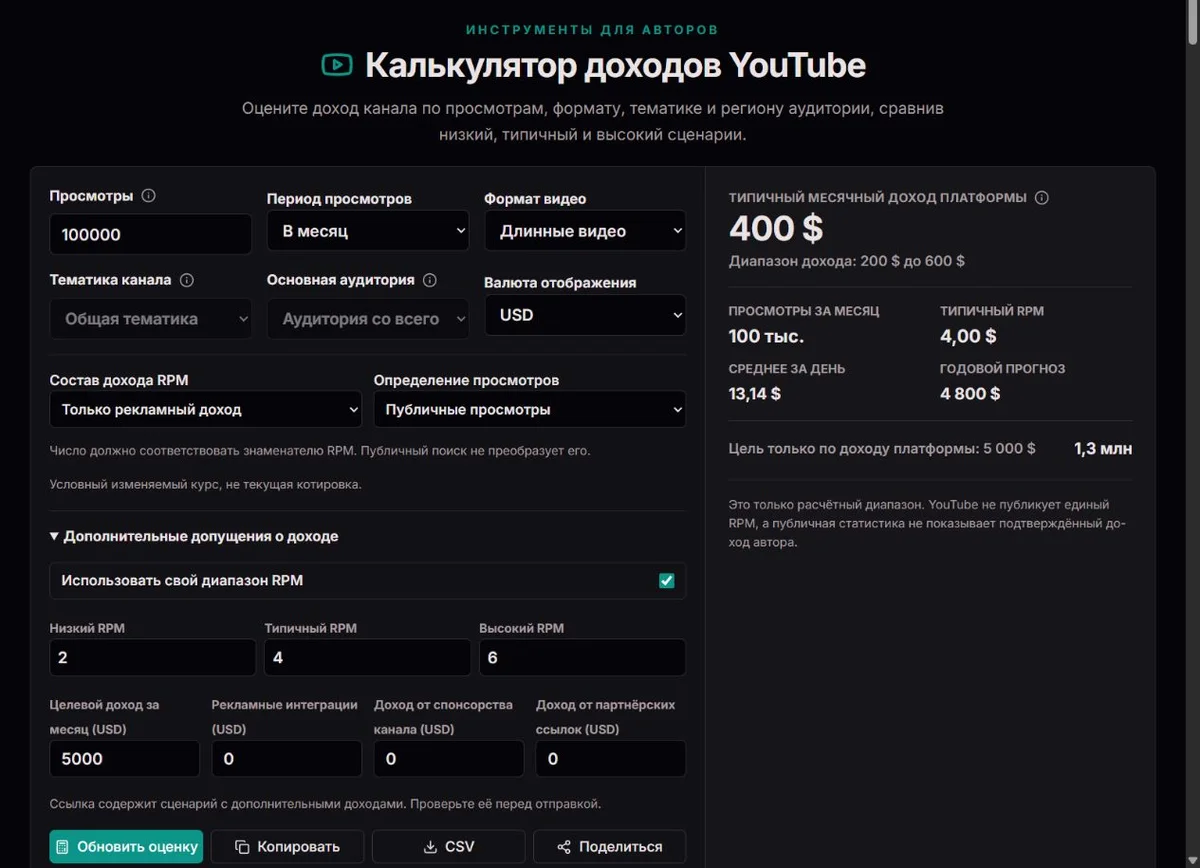Image resolution: width=1200 pixels, height=868 pixels.
Task: Download results with the CSV button
Action: (448, 847)
